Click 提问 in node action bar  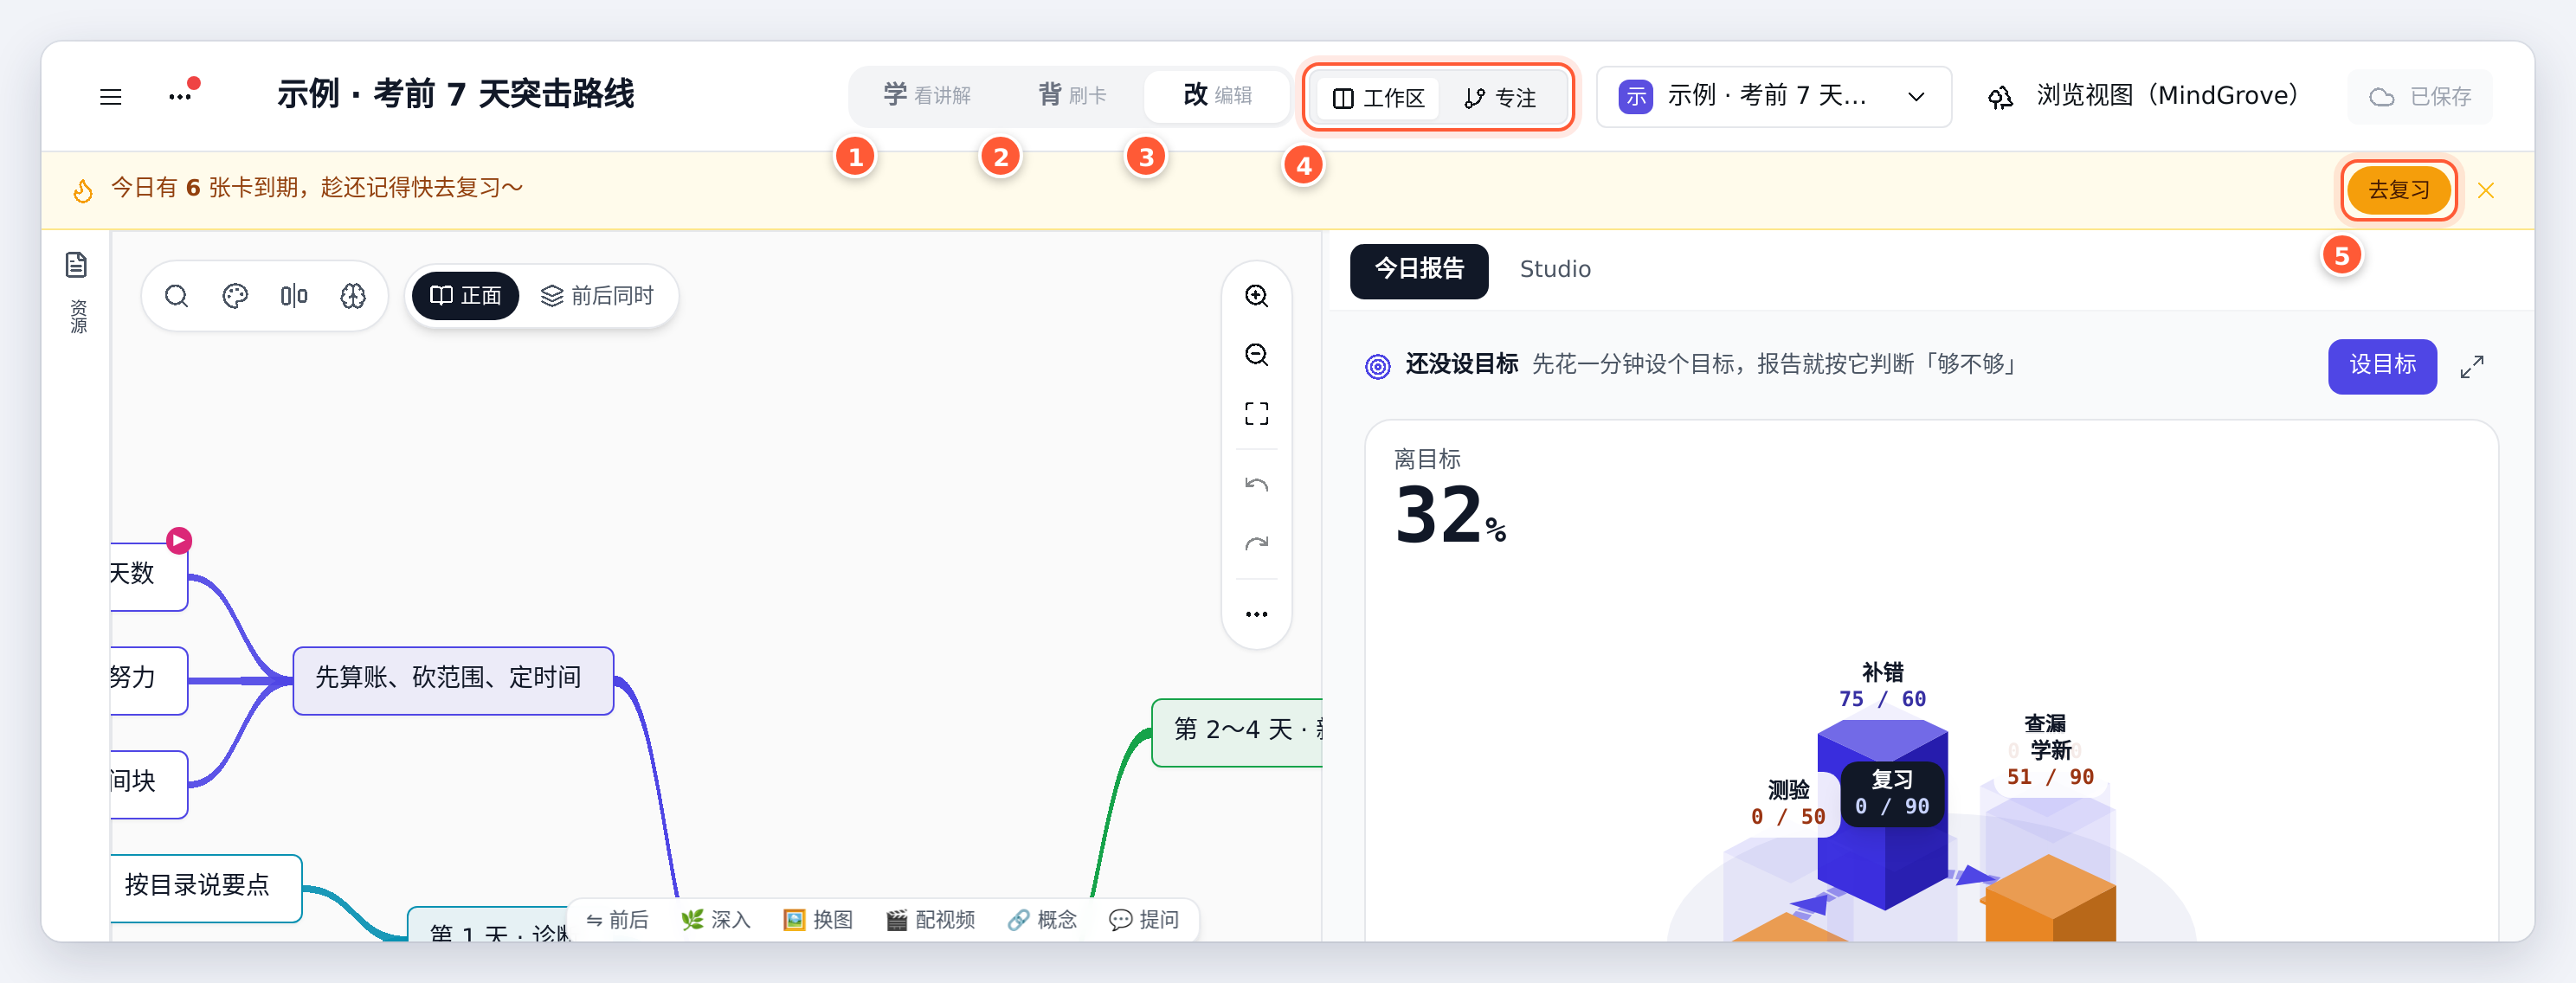pos(1143,920)
